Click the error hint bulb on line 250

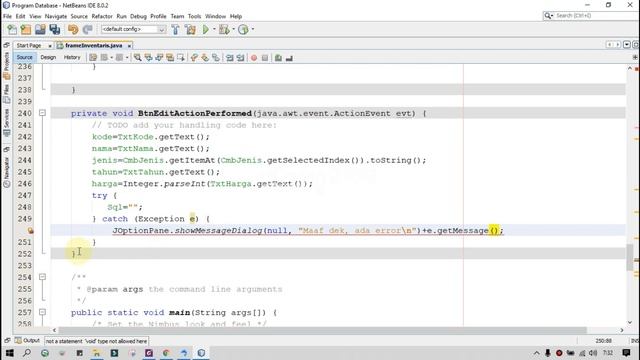click(x=30, y=231)
